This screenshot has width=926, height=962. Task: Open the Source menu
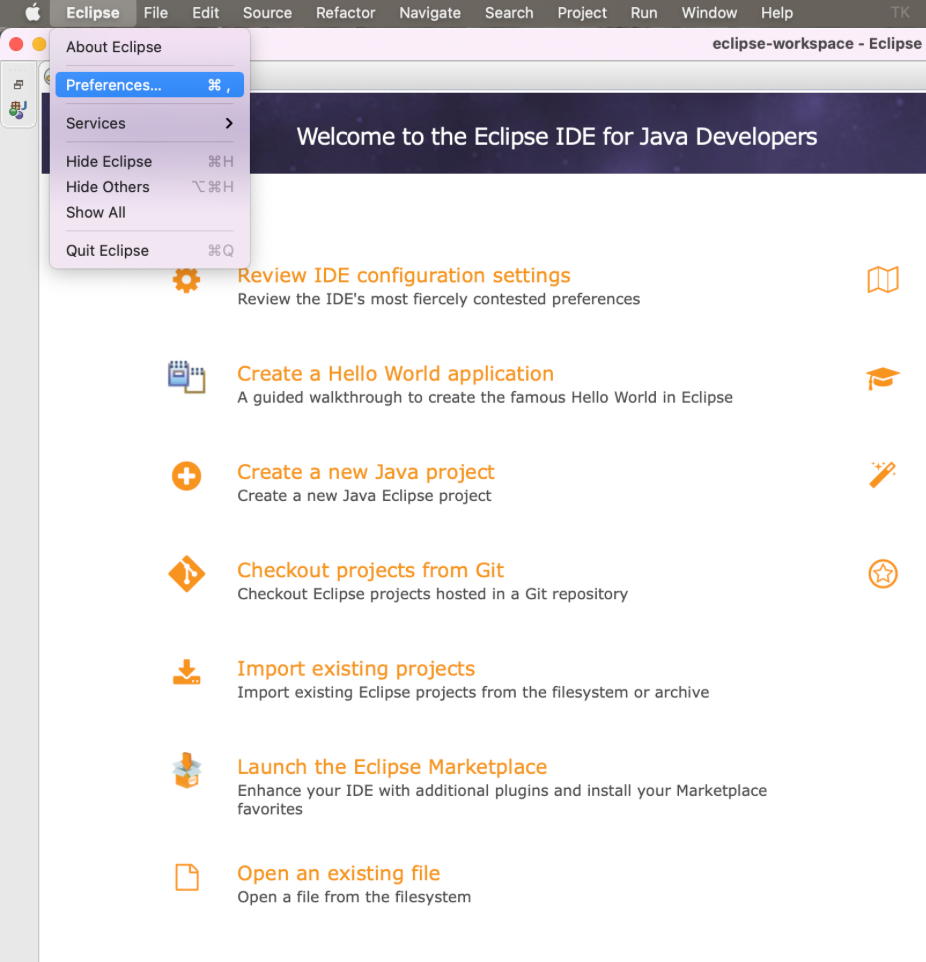[x=268, y=13]
